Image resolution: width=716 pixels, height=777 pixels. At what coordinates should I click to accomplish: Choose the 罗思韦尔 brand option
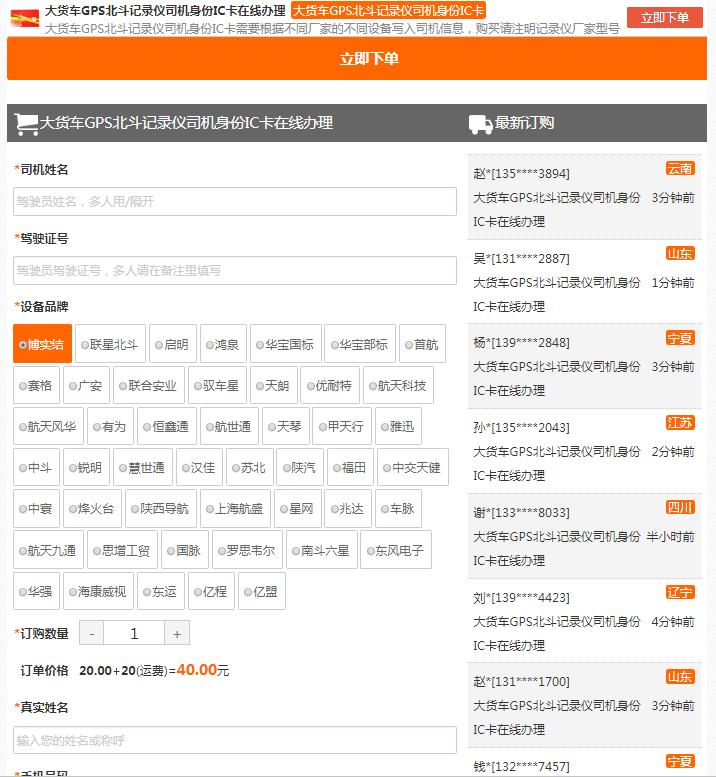pyautogui.click(x=246, y=550)
